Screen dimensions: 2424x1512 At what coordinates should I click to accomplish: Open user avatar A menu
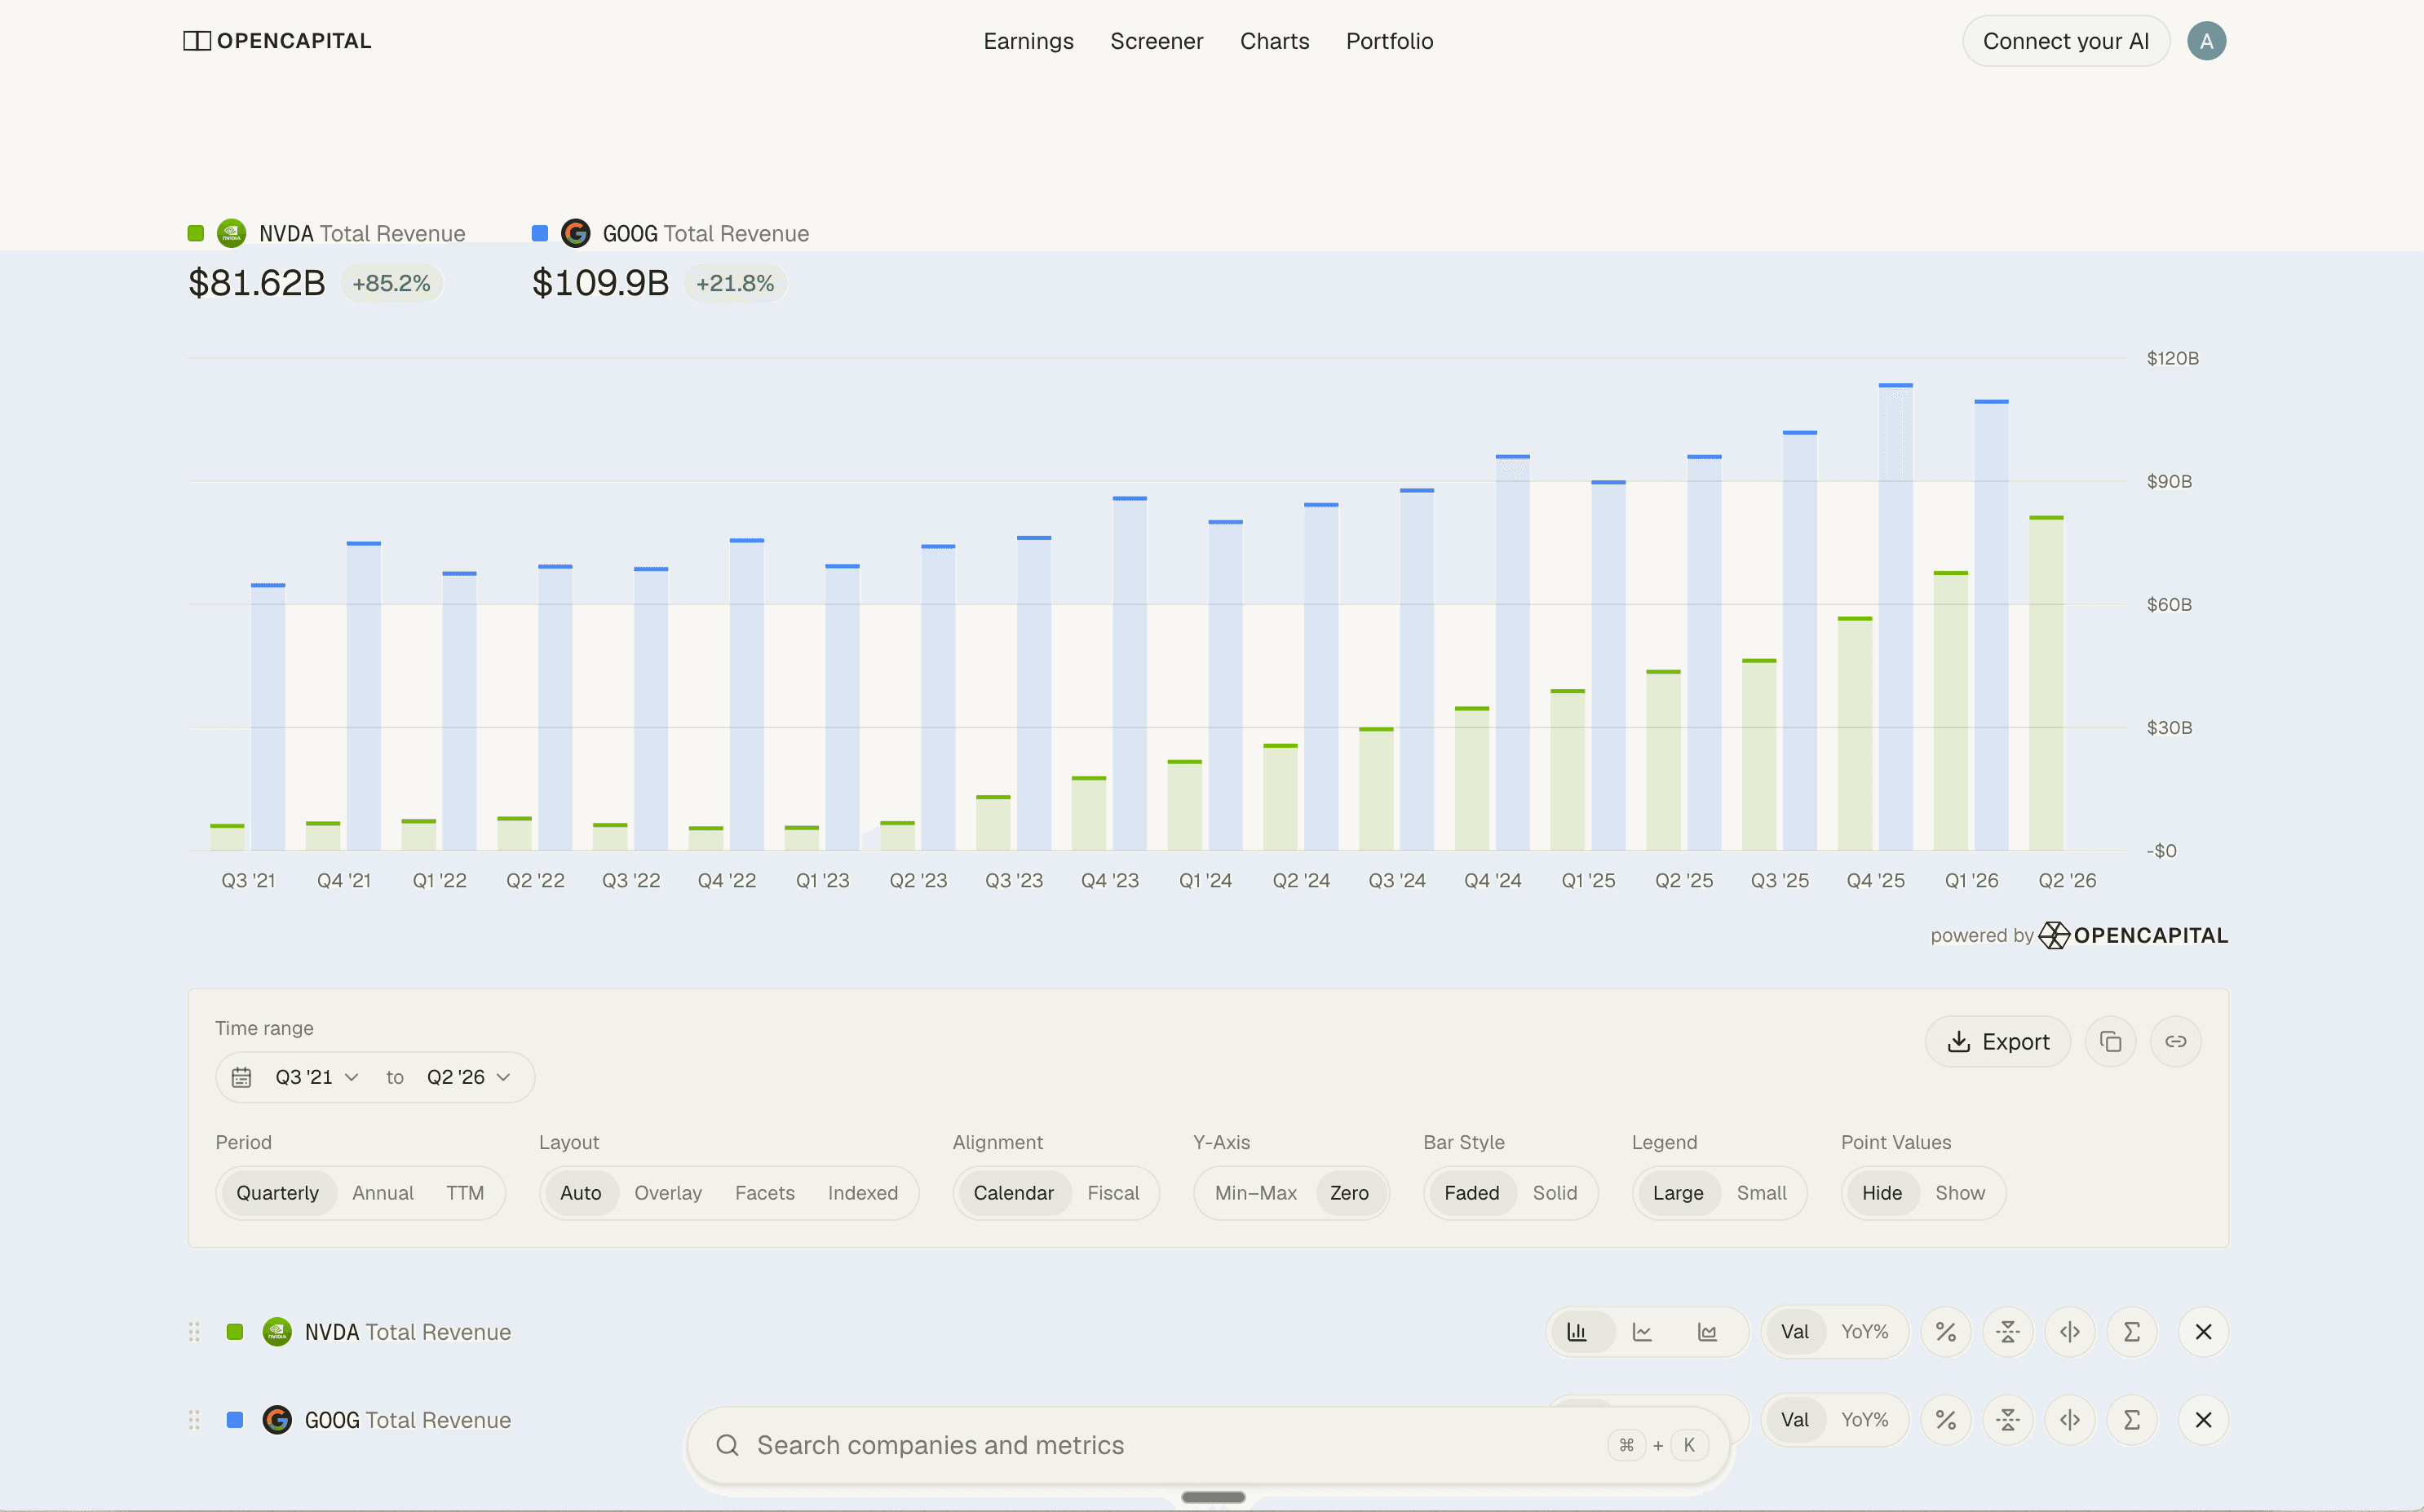coord(2206,41)
